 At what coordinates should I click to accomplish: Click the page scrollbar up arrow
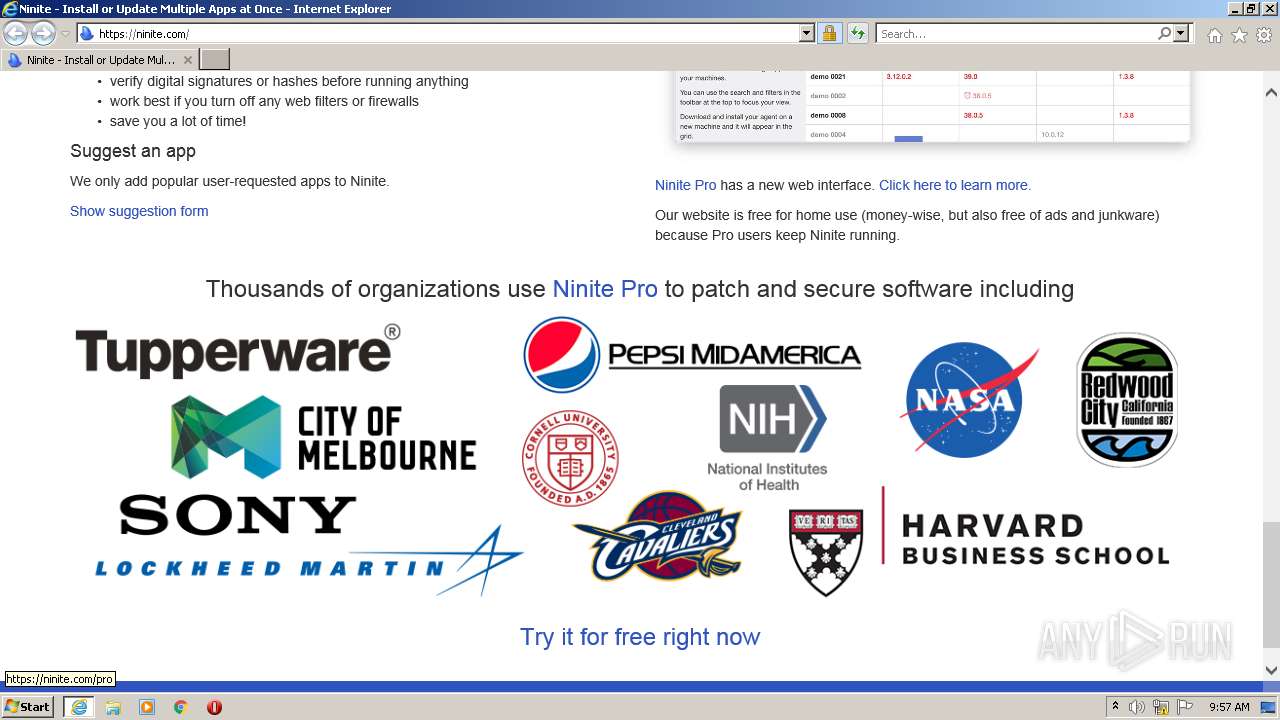(1271, 93)
